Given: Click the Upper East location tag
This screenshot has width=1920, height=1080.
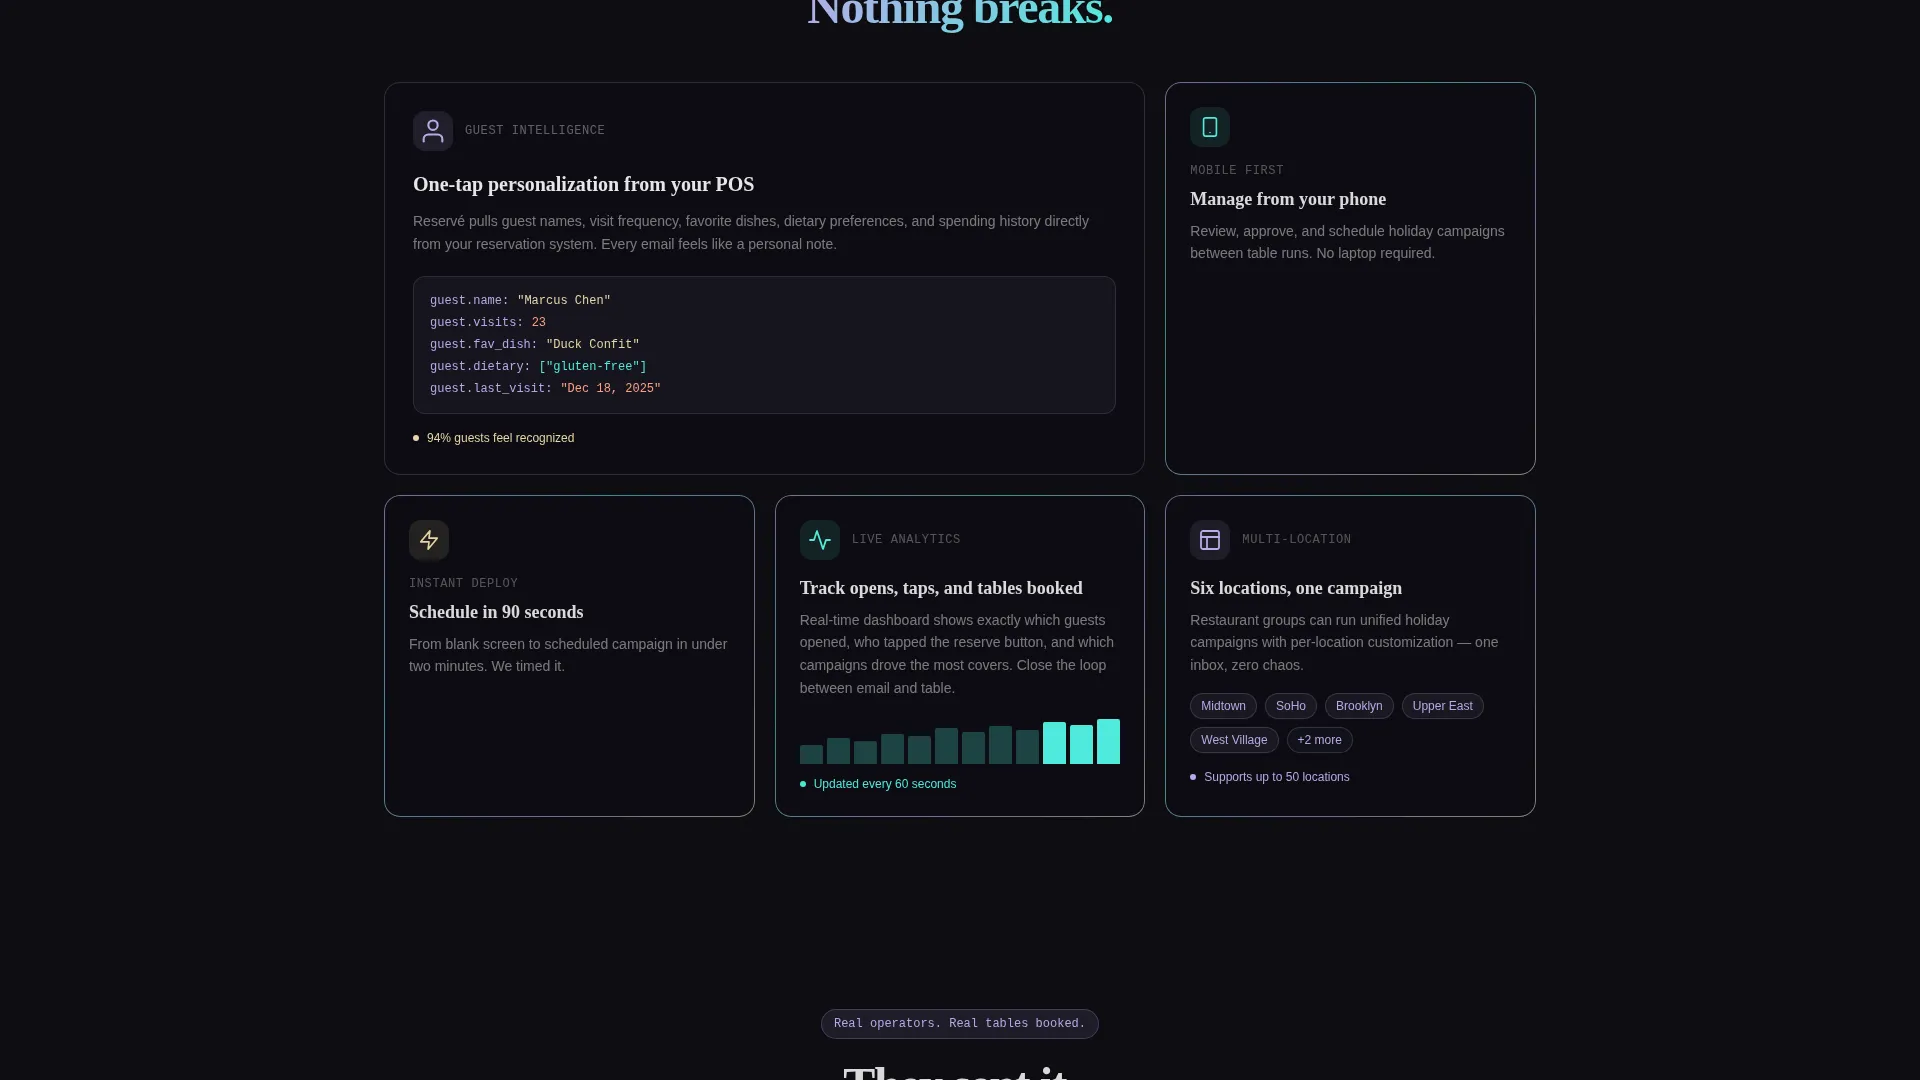Looking at the screenshot, I should point(1442,706).
